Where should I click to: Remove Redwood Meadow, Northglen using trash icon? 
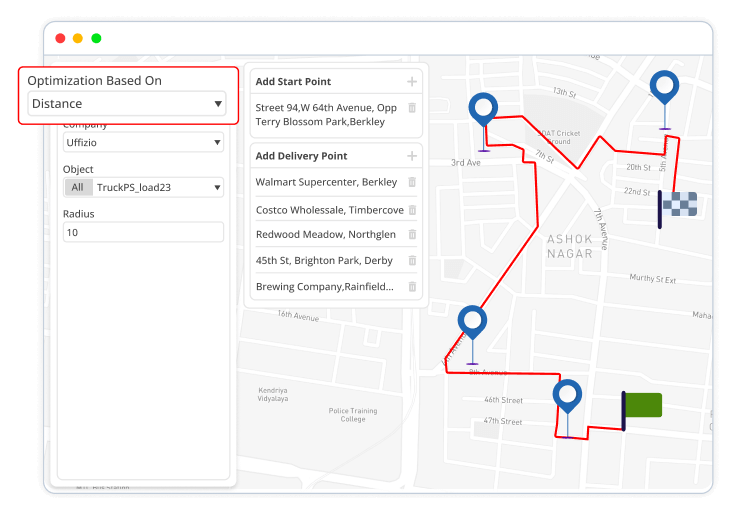tap(412, 235)
